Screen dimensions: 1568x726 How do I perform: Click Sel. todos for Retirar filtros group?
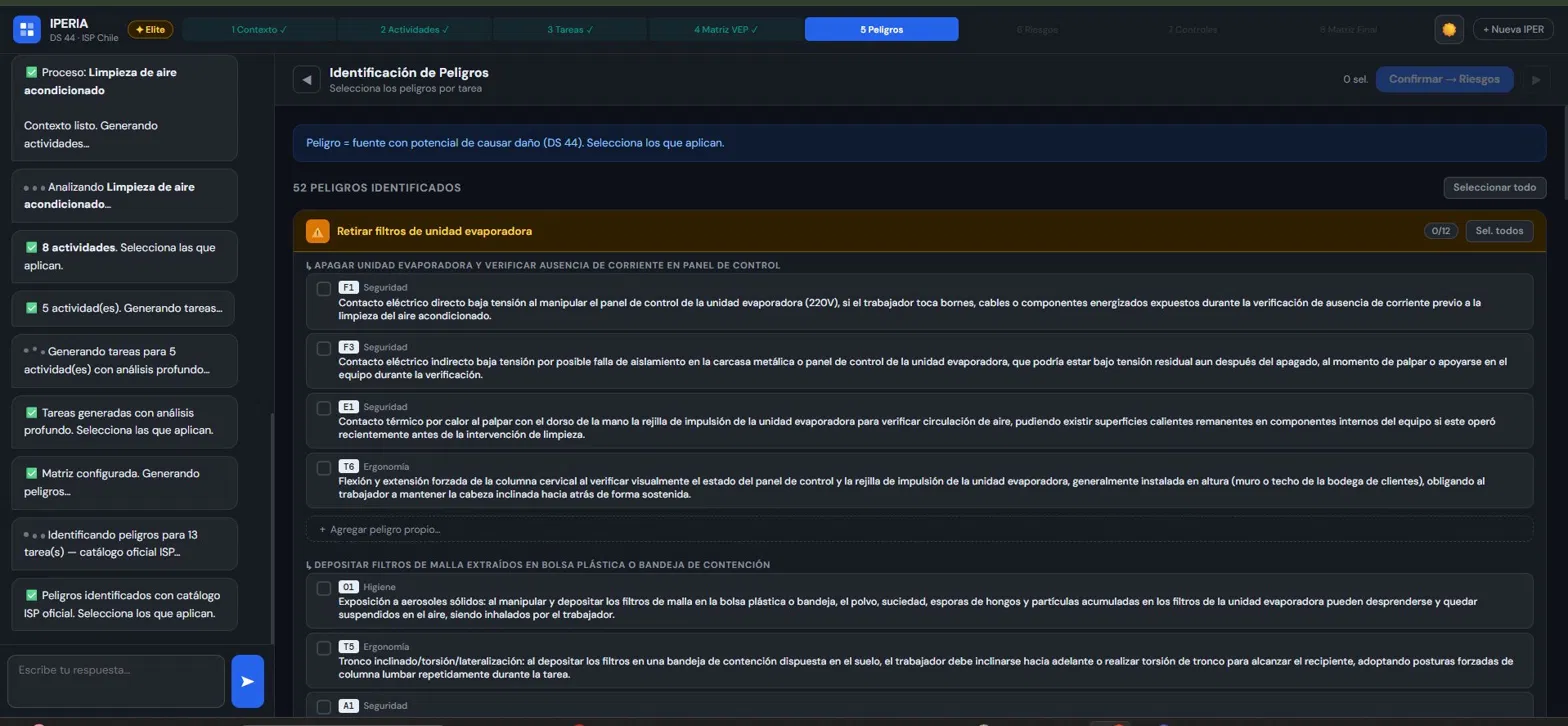[1499, 231]
